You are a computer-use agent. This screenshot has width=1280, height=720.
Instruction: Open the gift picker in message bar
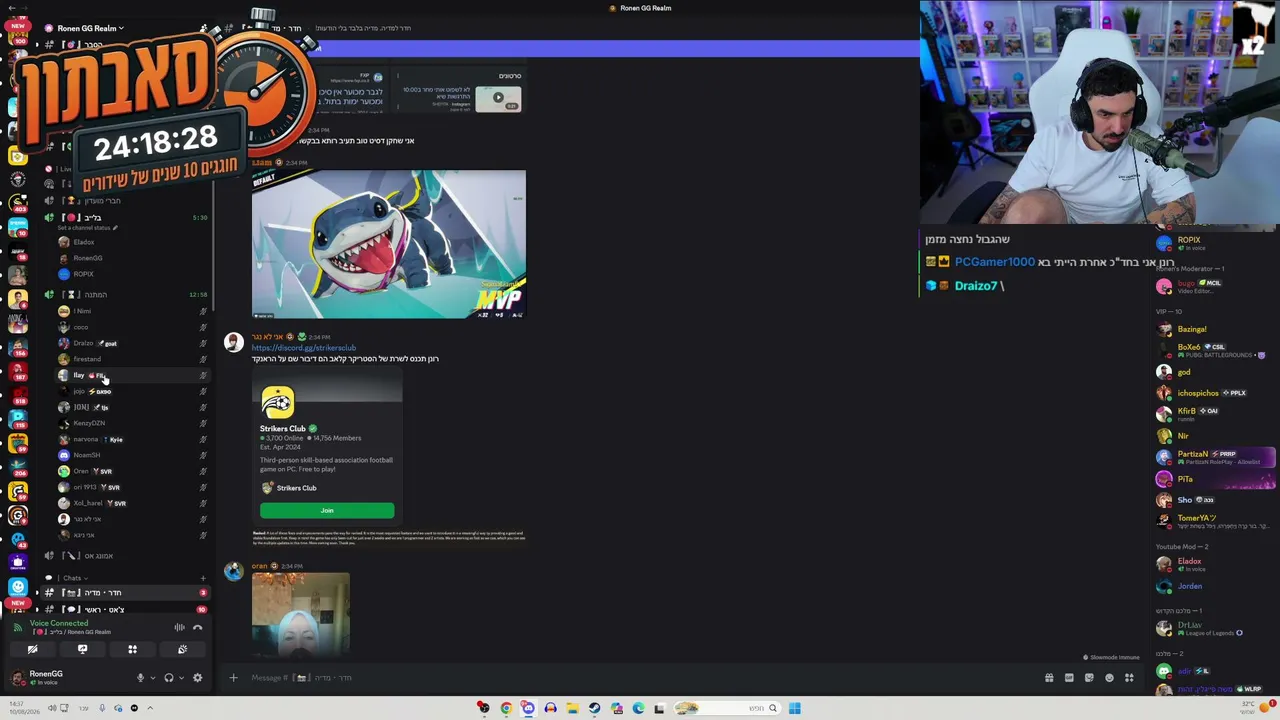(x=1049, y=678)
